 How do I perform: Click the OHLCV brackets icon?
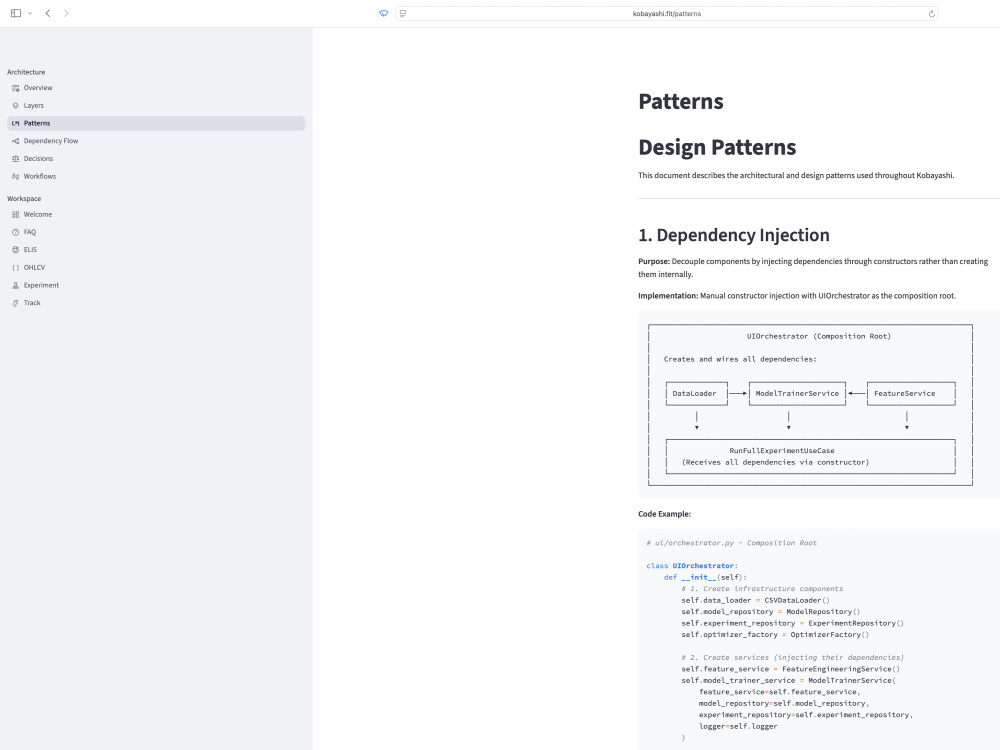pyautogui.click(x=15, y=268)
